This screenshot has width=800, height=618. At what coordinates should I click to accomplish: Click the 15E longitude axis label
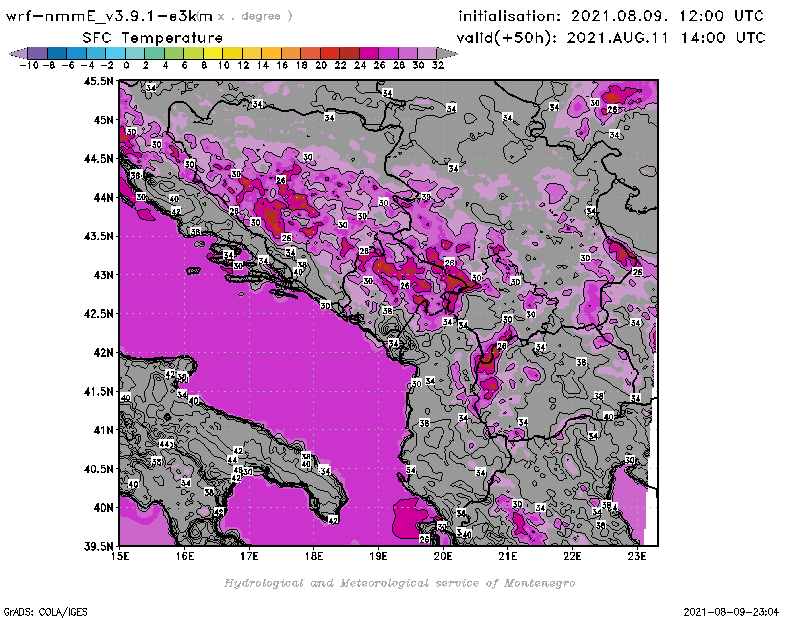coord(120,556)
